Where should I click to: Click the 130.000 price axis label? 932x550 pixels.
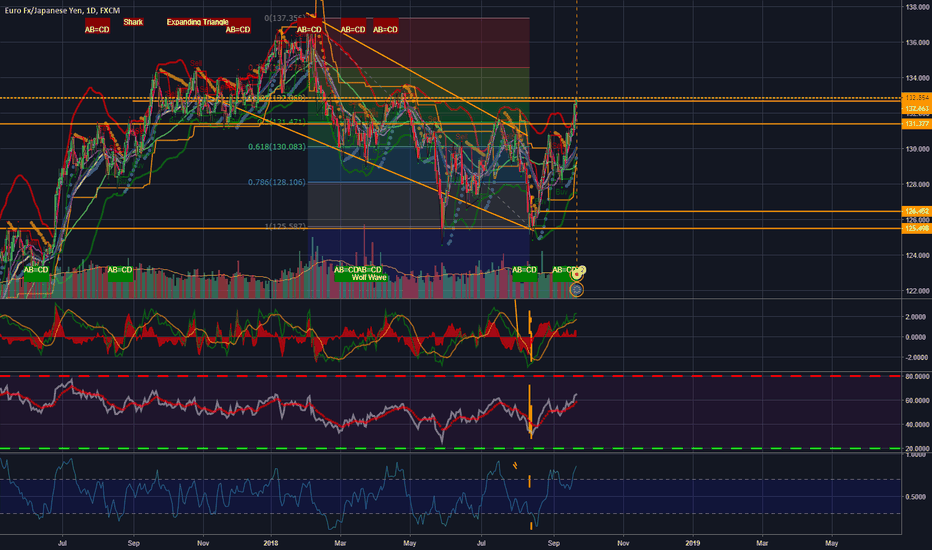[x=917, y=149]
